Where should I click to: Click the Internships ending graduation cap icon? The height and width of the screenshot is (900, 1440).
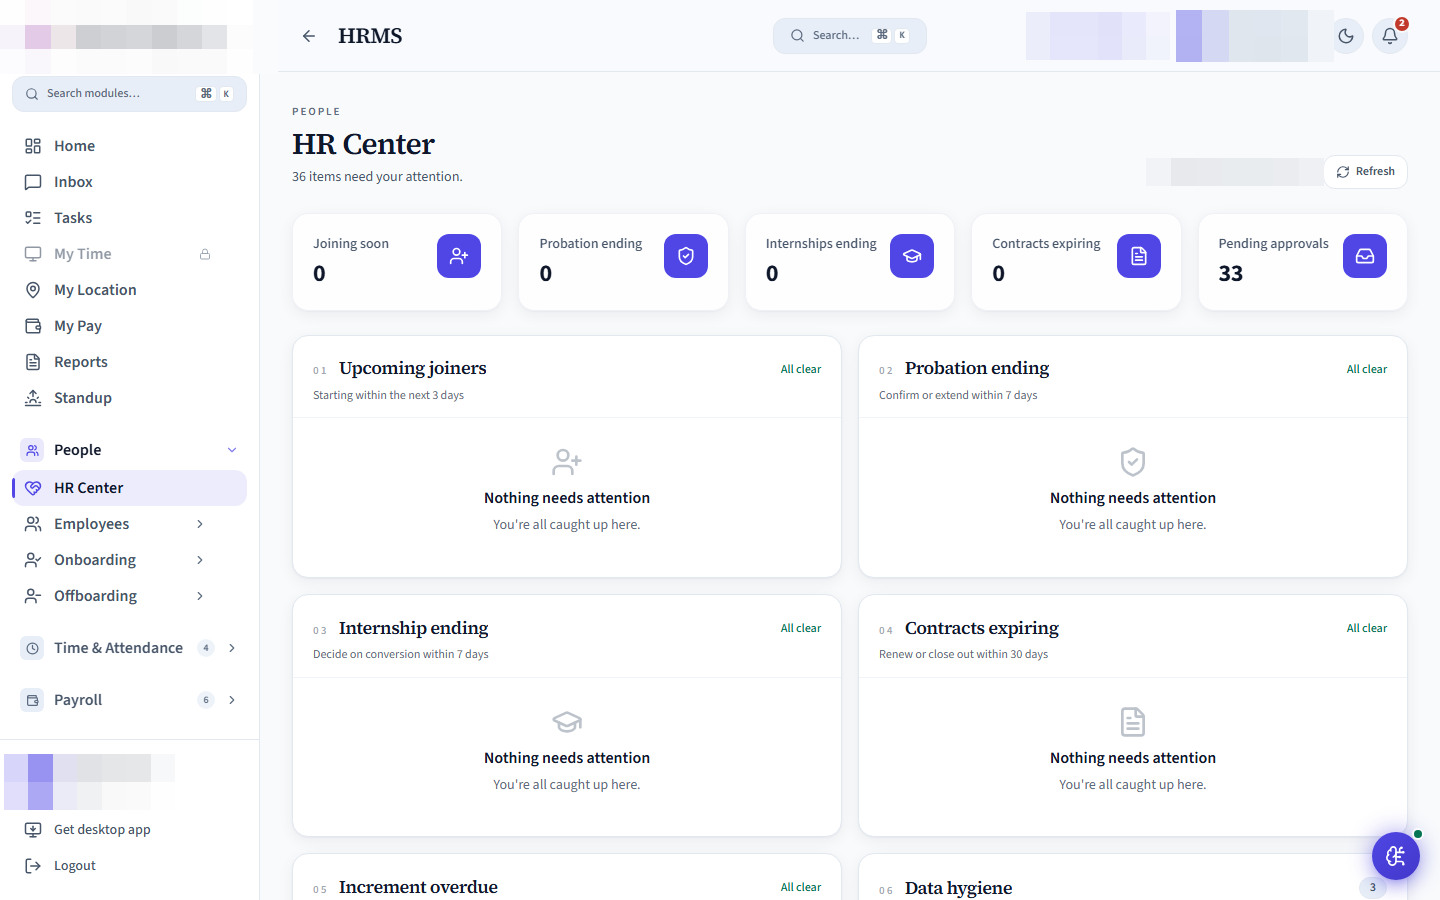912,256
